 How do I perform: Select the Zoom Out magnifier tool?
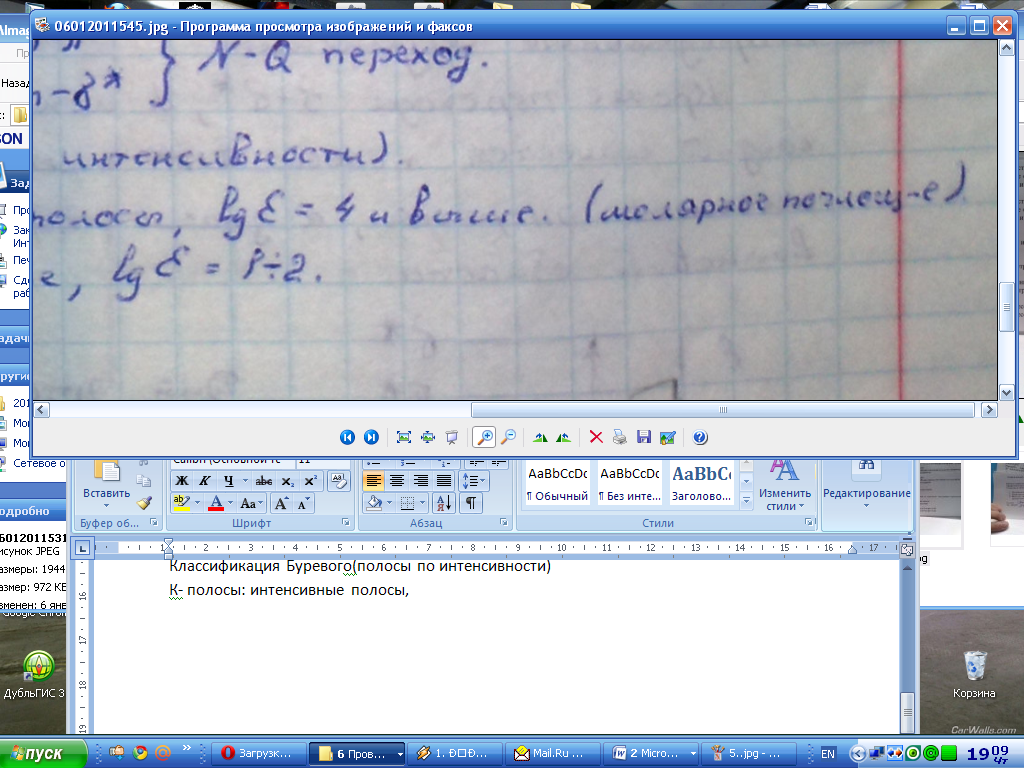coord(508,438)
